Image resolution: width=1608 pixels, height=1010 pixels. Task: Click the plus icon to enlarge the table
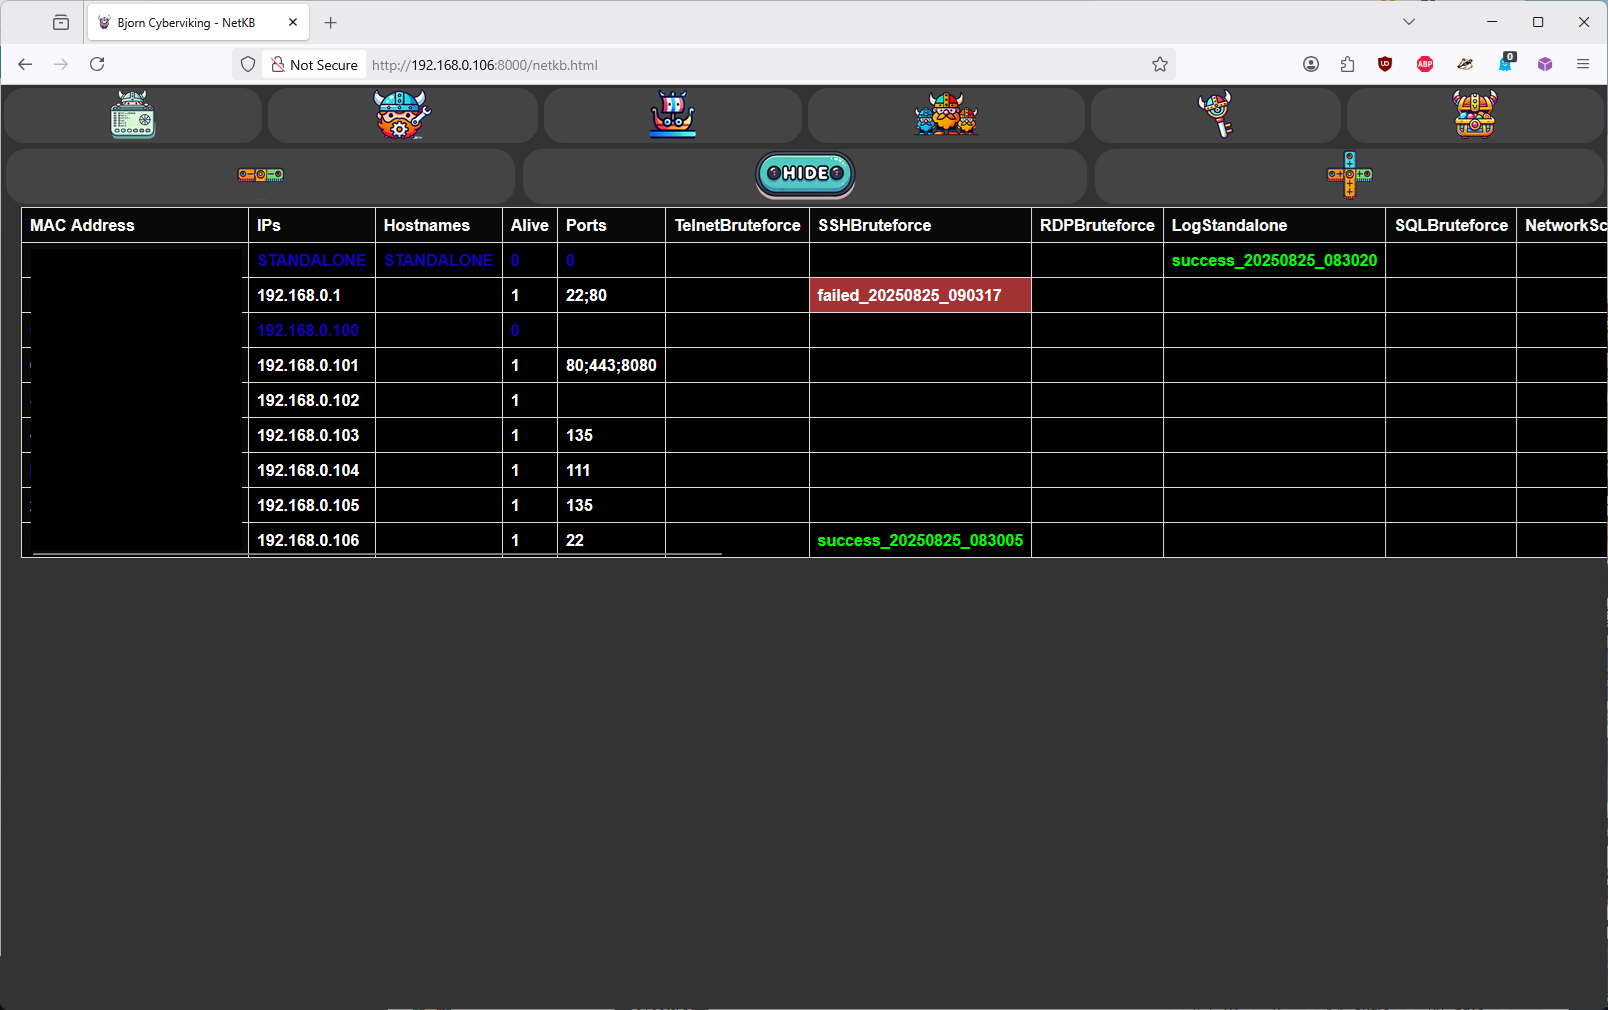click(1349, 175)
